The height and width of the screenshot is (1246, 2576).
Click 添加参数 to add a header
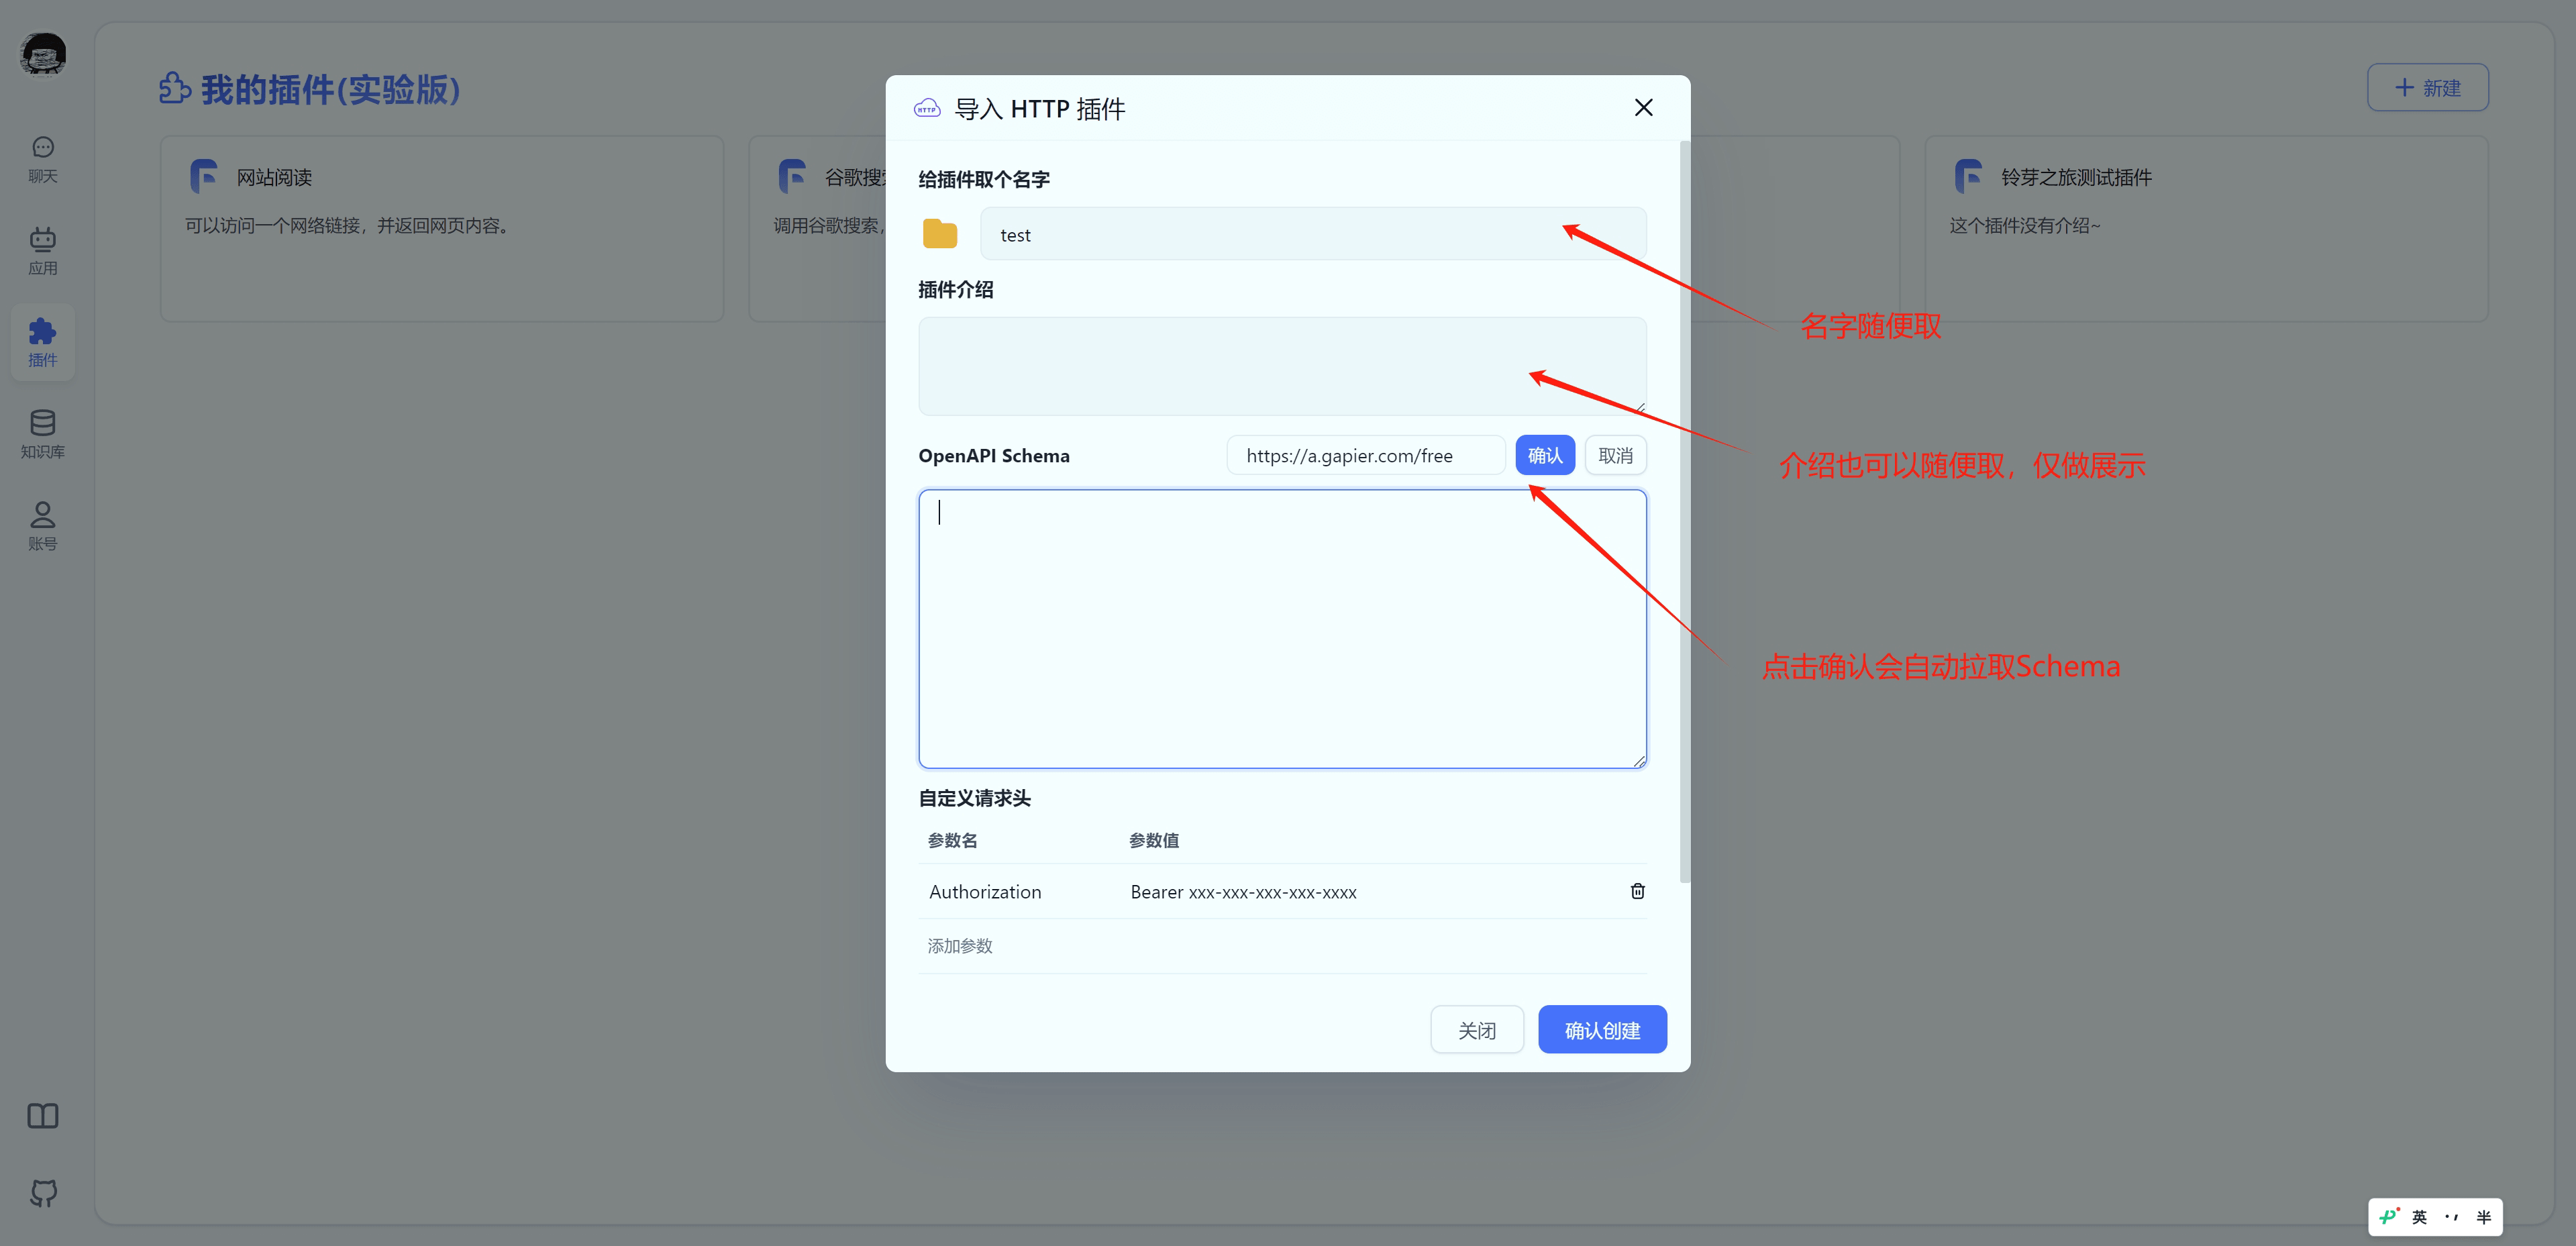pos(960,946)
